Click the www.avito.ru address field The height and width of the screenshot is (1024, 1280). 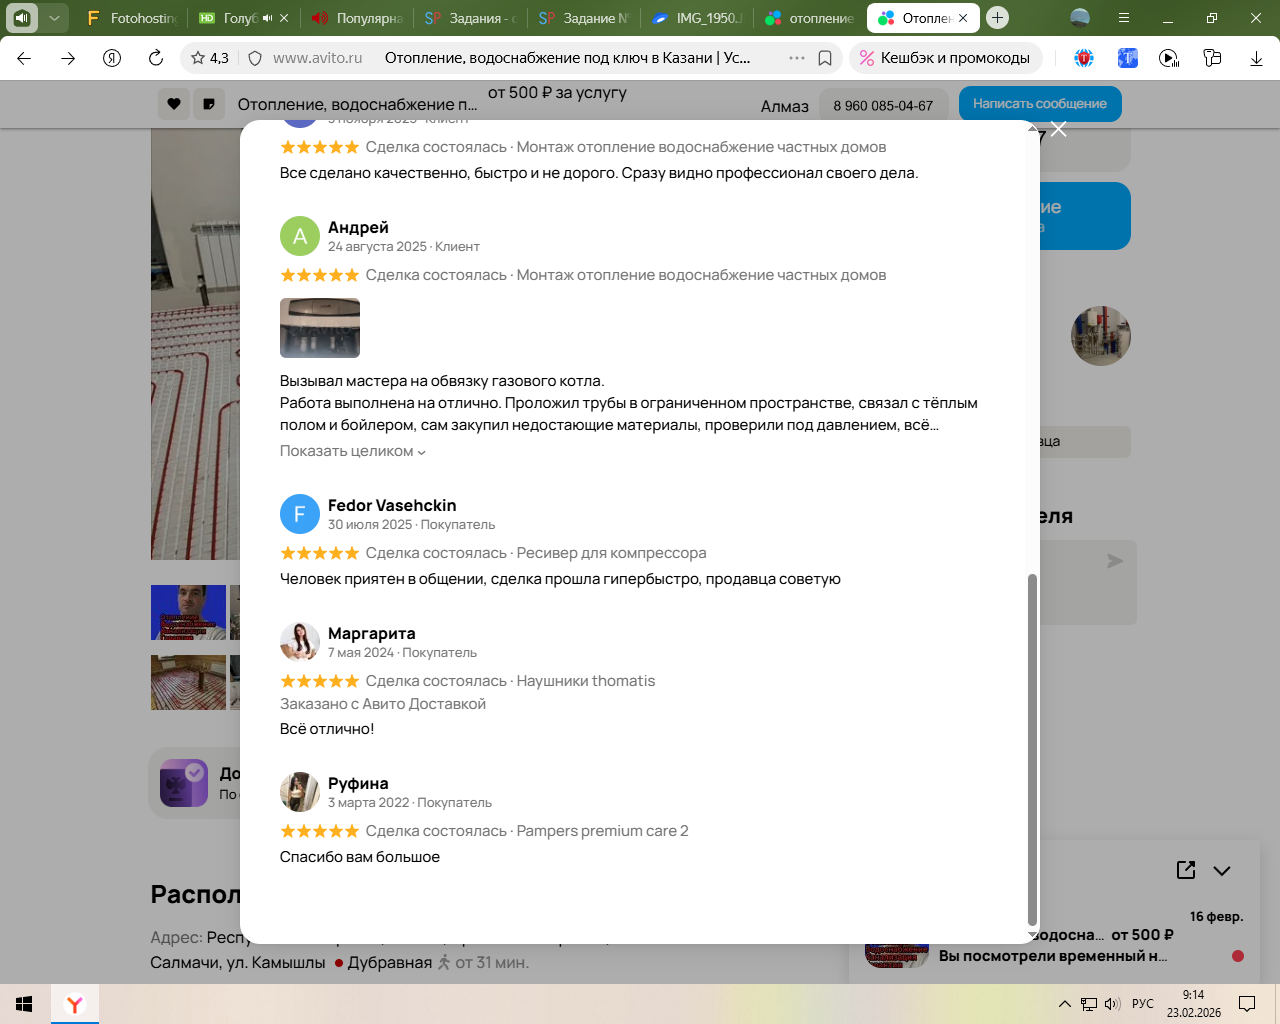point(318,58)
